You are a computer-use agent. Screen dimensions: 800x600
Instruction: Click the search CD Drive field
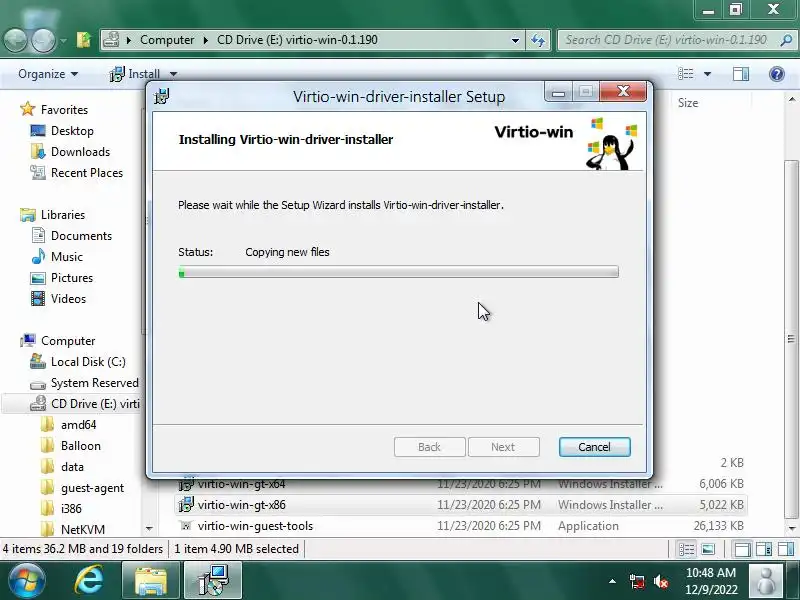pos(668,40)
